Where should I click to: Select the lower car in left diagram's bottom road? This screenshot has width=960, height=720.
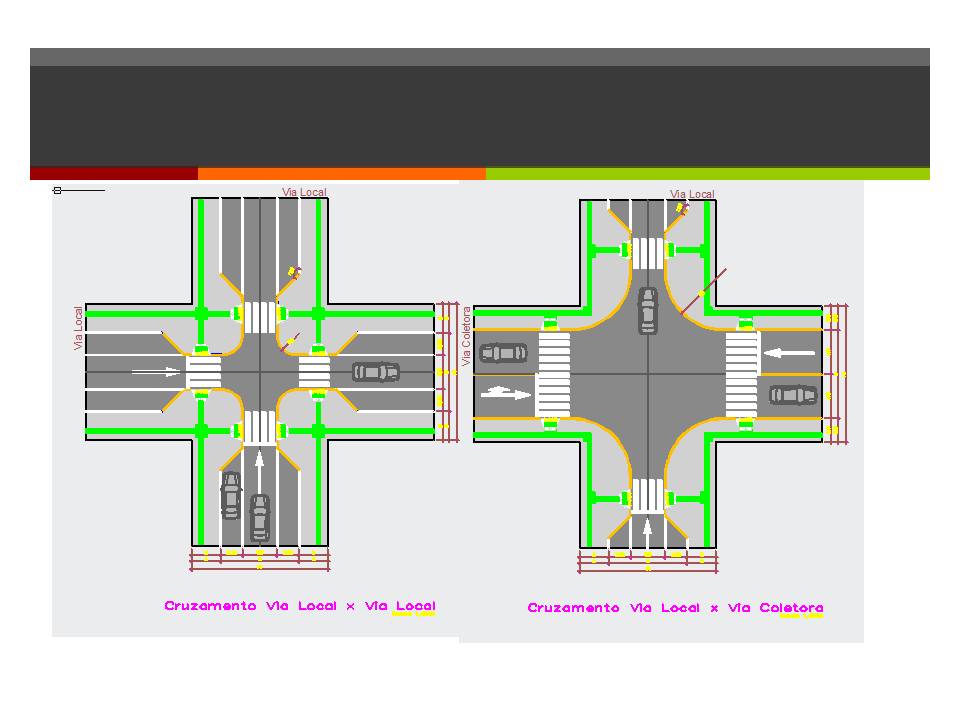click(x=260, y=516)
